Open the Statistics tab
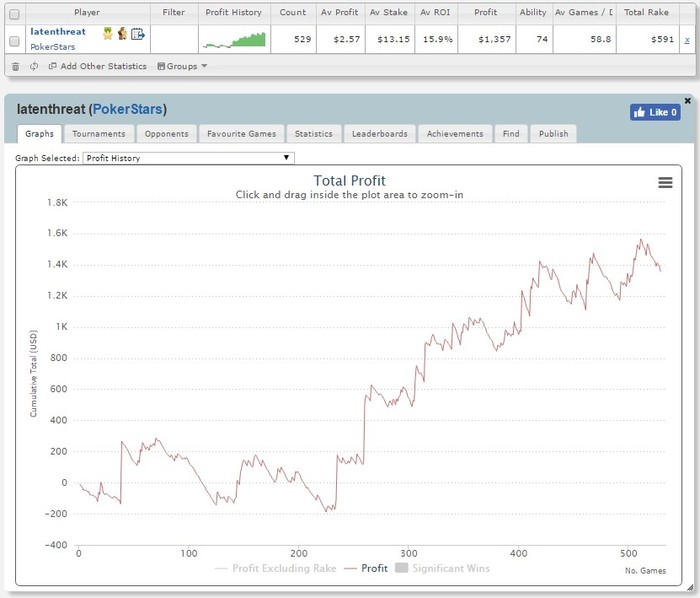Image resolution: width=700 pixels, height=598 pixels. (314, 134)
